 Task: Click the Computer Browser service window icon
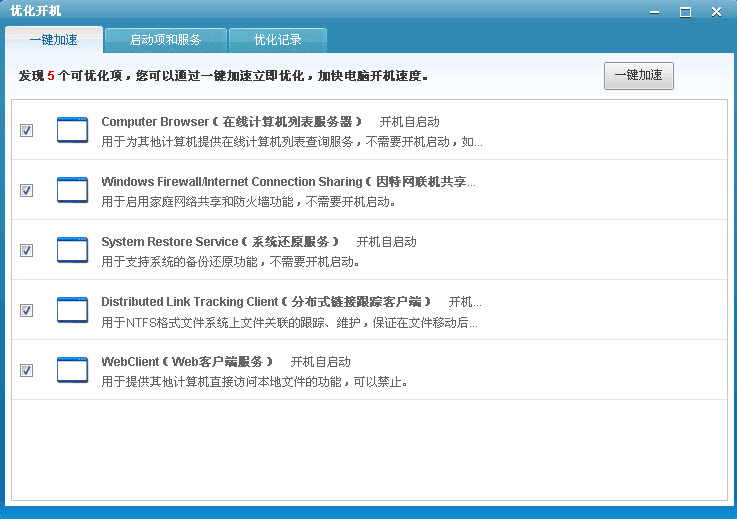(x=72, y=130)
